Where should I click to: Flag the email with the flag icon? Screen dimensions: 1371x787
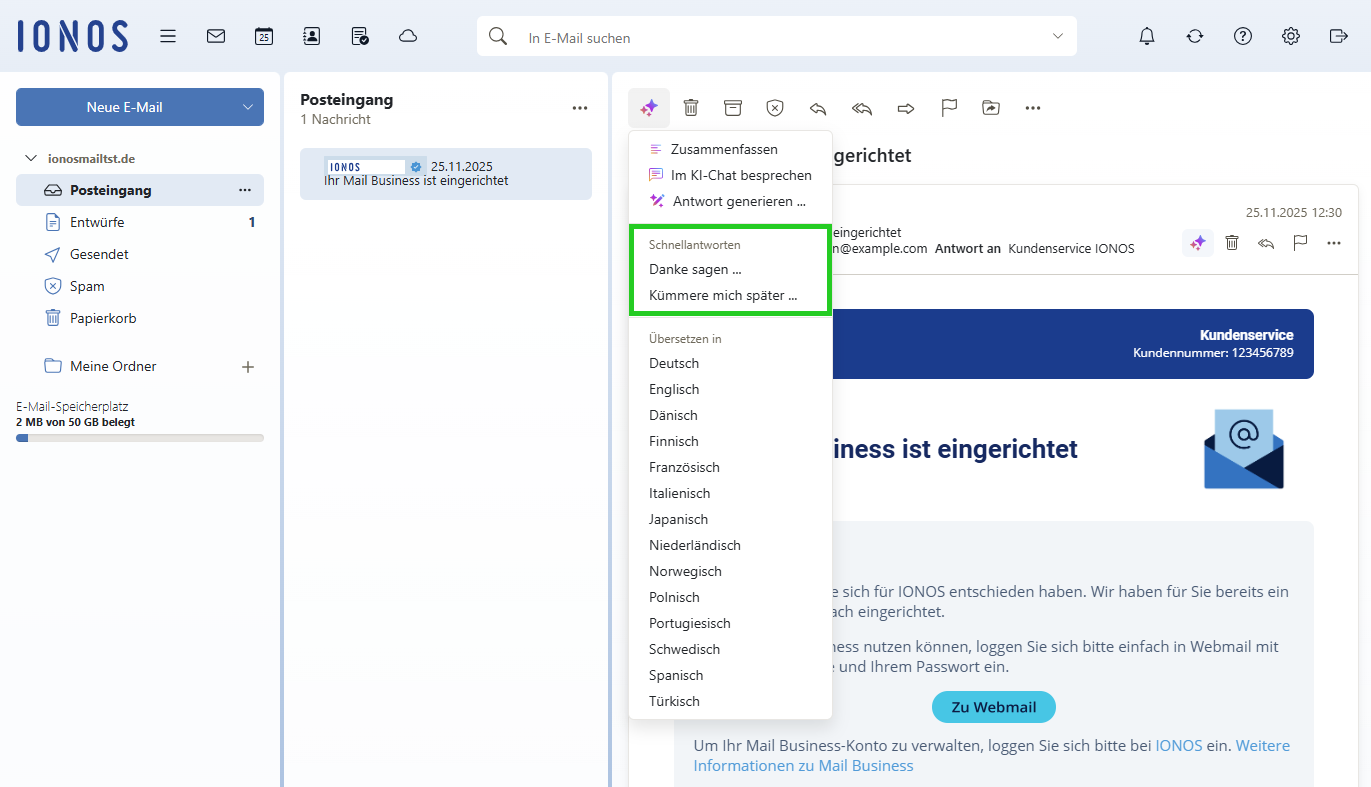(x=948, y=107)
